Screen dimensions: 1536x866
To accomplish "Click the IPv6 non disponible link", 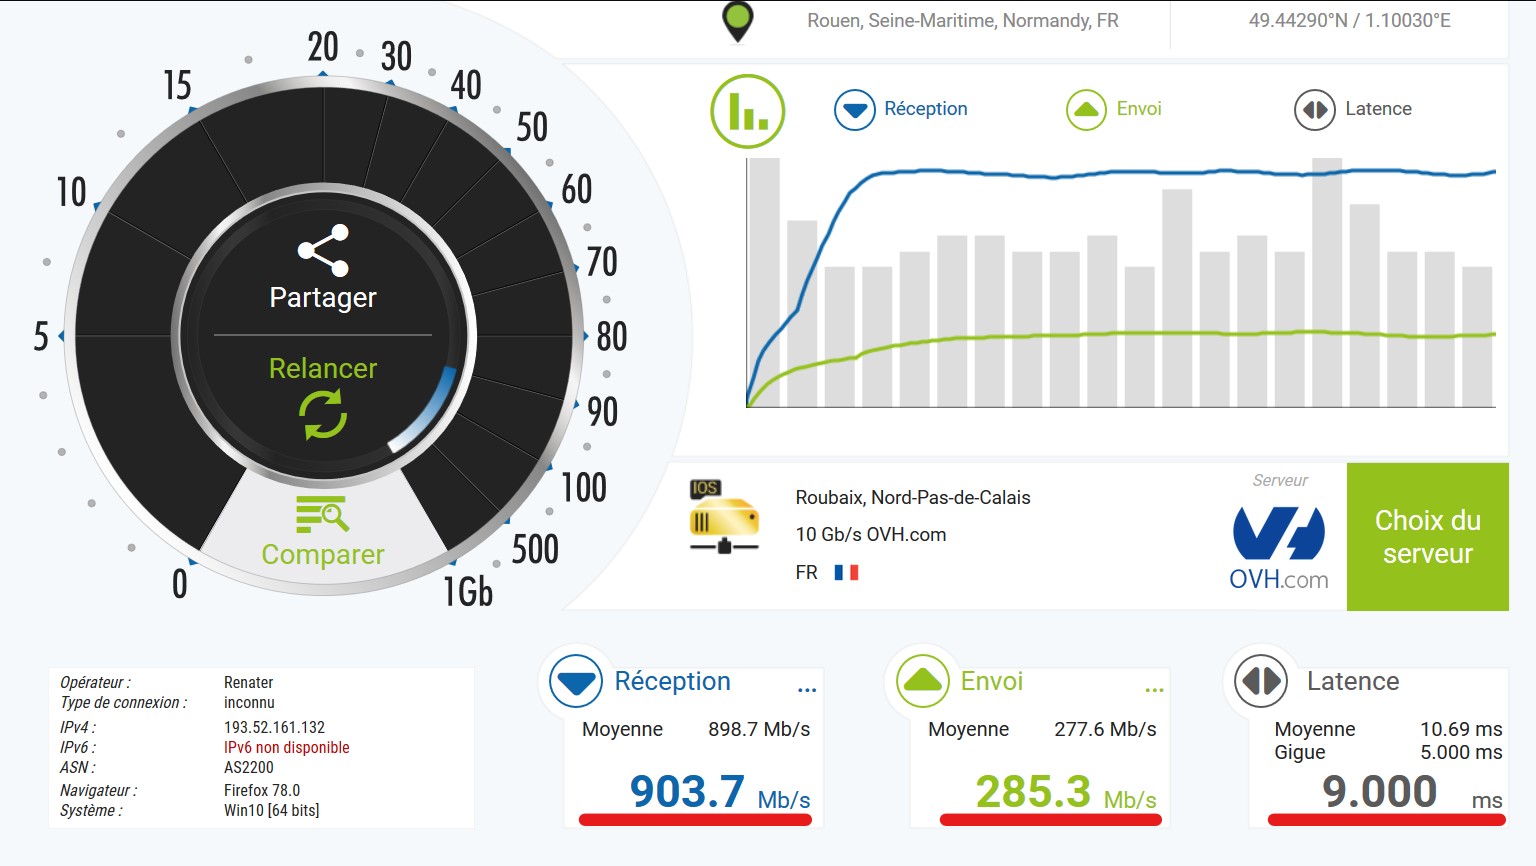I will click(x=287, y=748).
